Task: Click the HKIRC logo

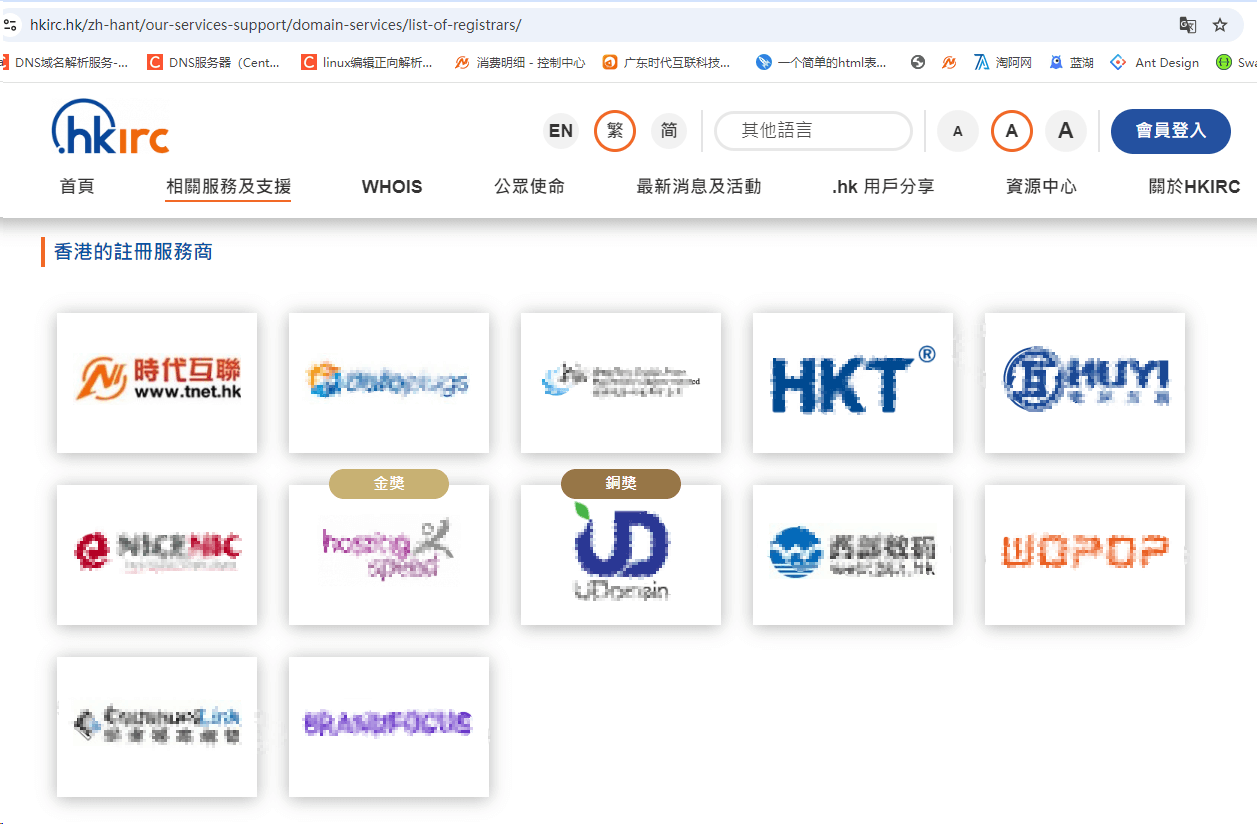Action: (x=110, y=127)
